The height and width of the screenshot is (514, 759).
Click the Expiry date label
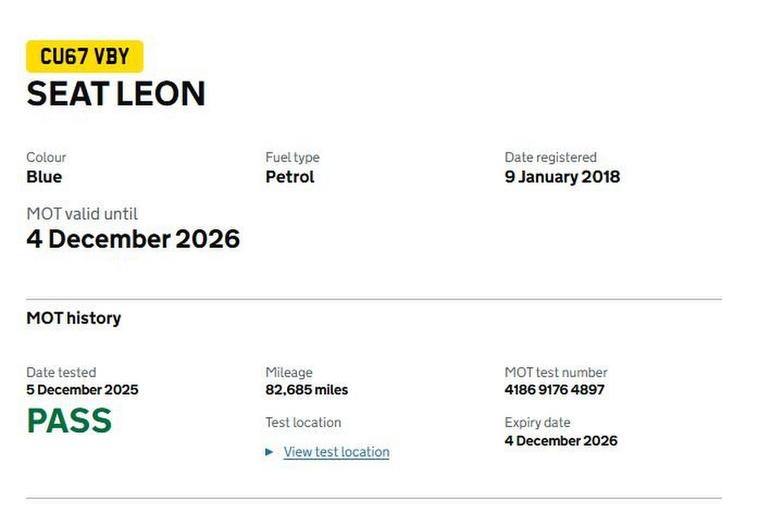(x=537, y=422)
